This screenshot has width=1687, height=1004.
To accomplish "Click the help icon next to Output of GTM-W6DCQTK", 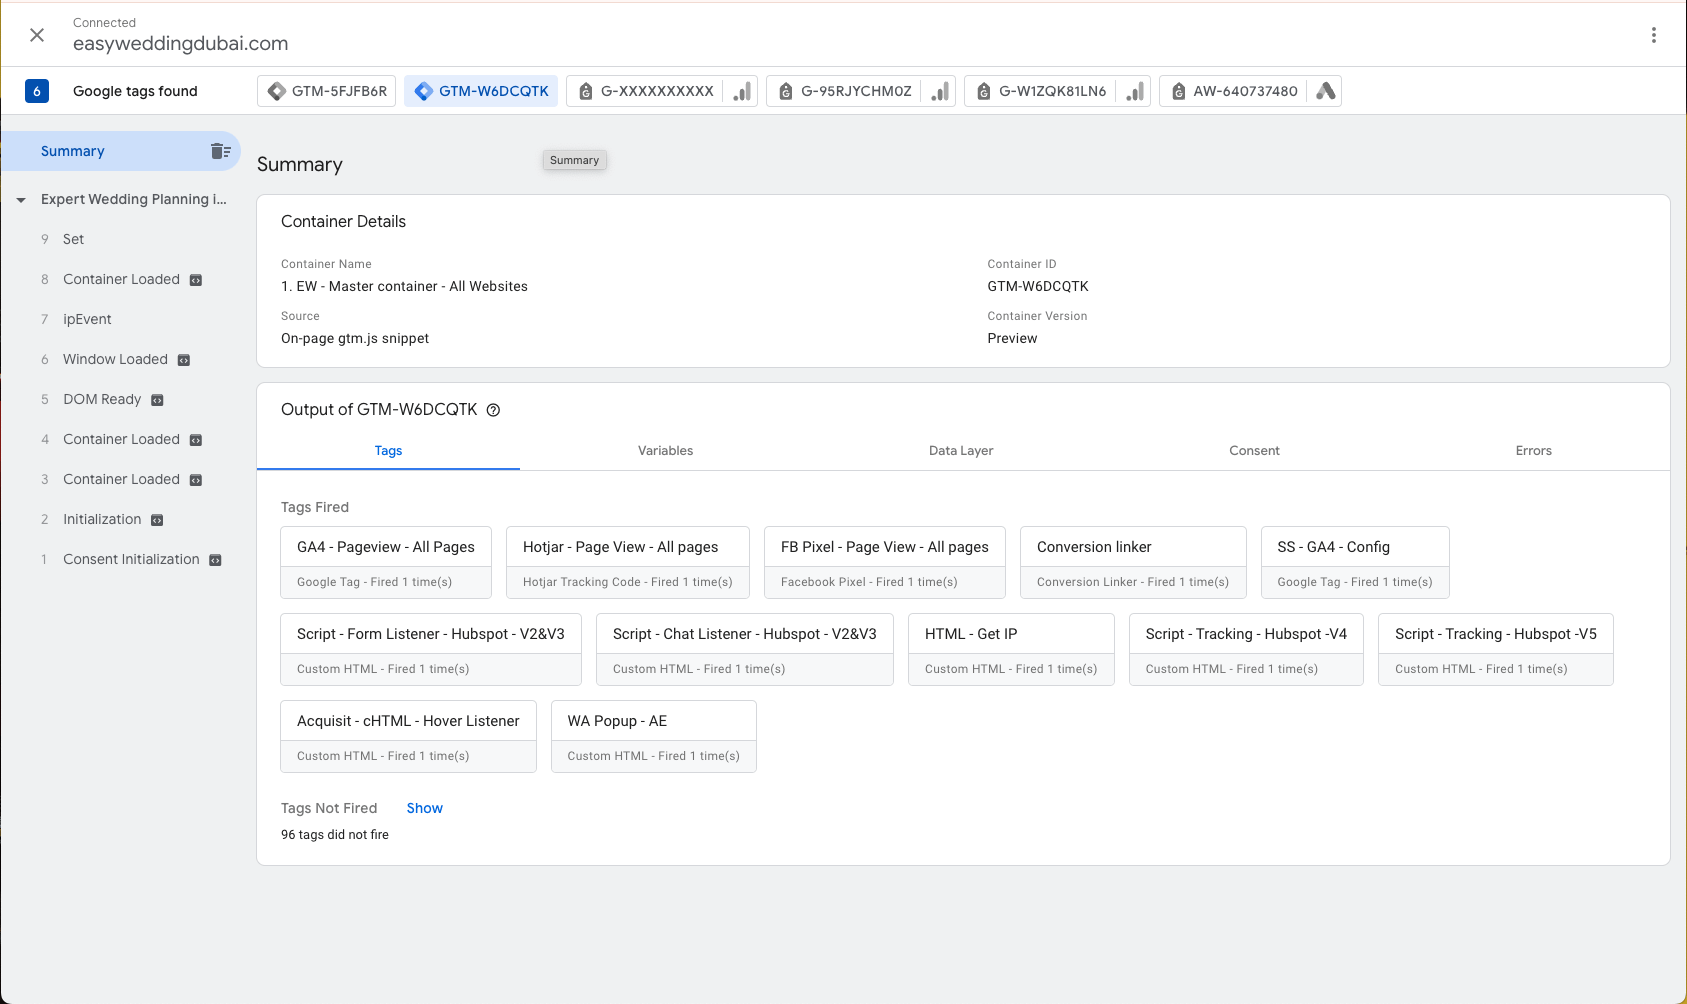I will pyautogui.click(x=493, y=410).
